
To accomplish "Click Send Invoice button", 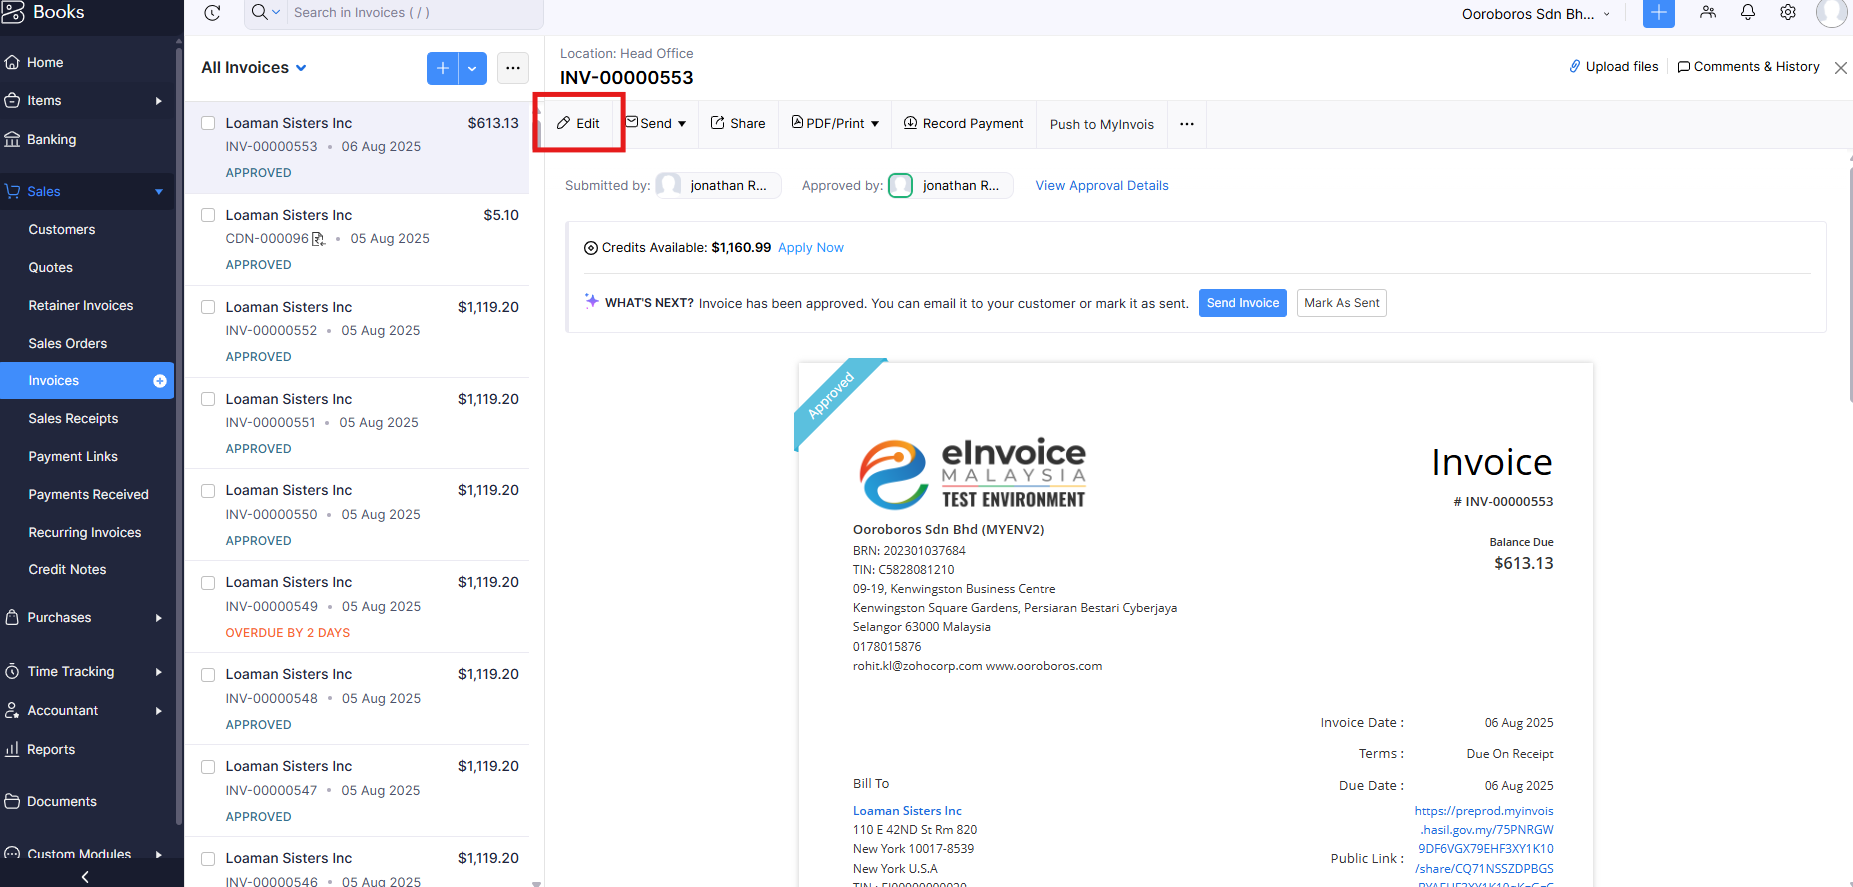I will pos(1243,303).
